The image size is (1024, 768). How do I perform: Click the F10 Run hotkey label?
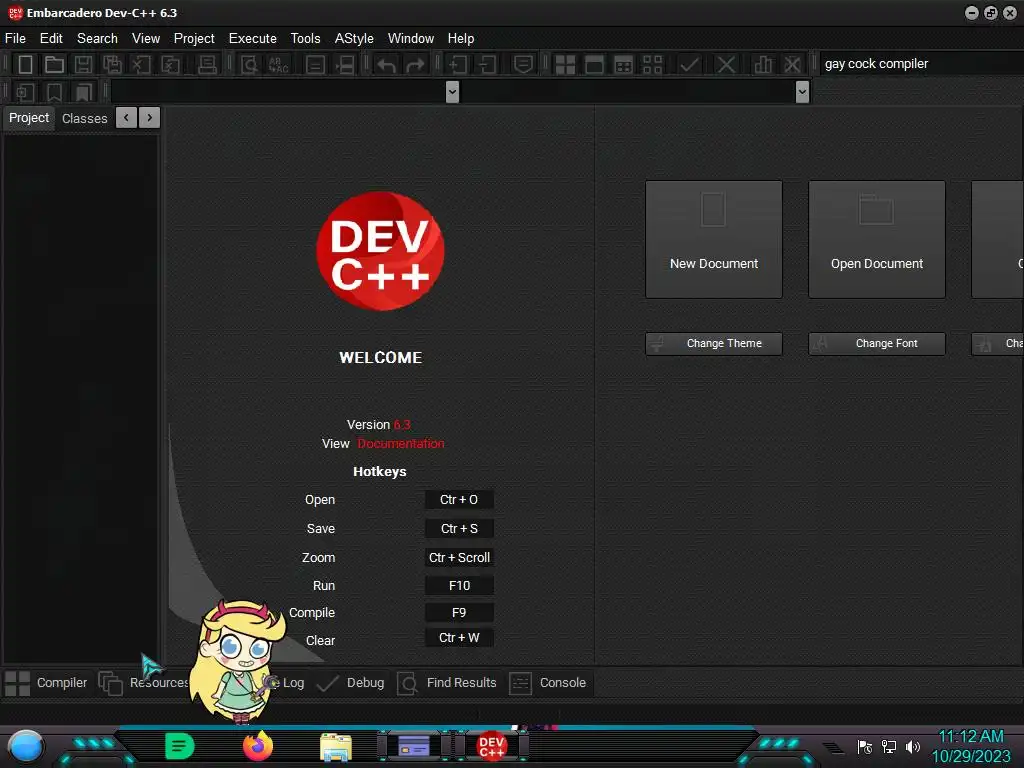click(459, 586)
